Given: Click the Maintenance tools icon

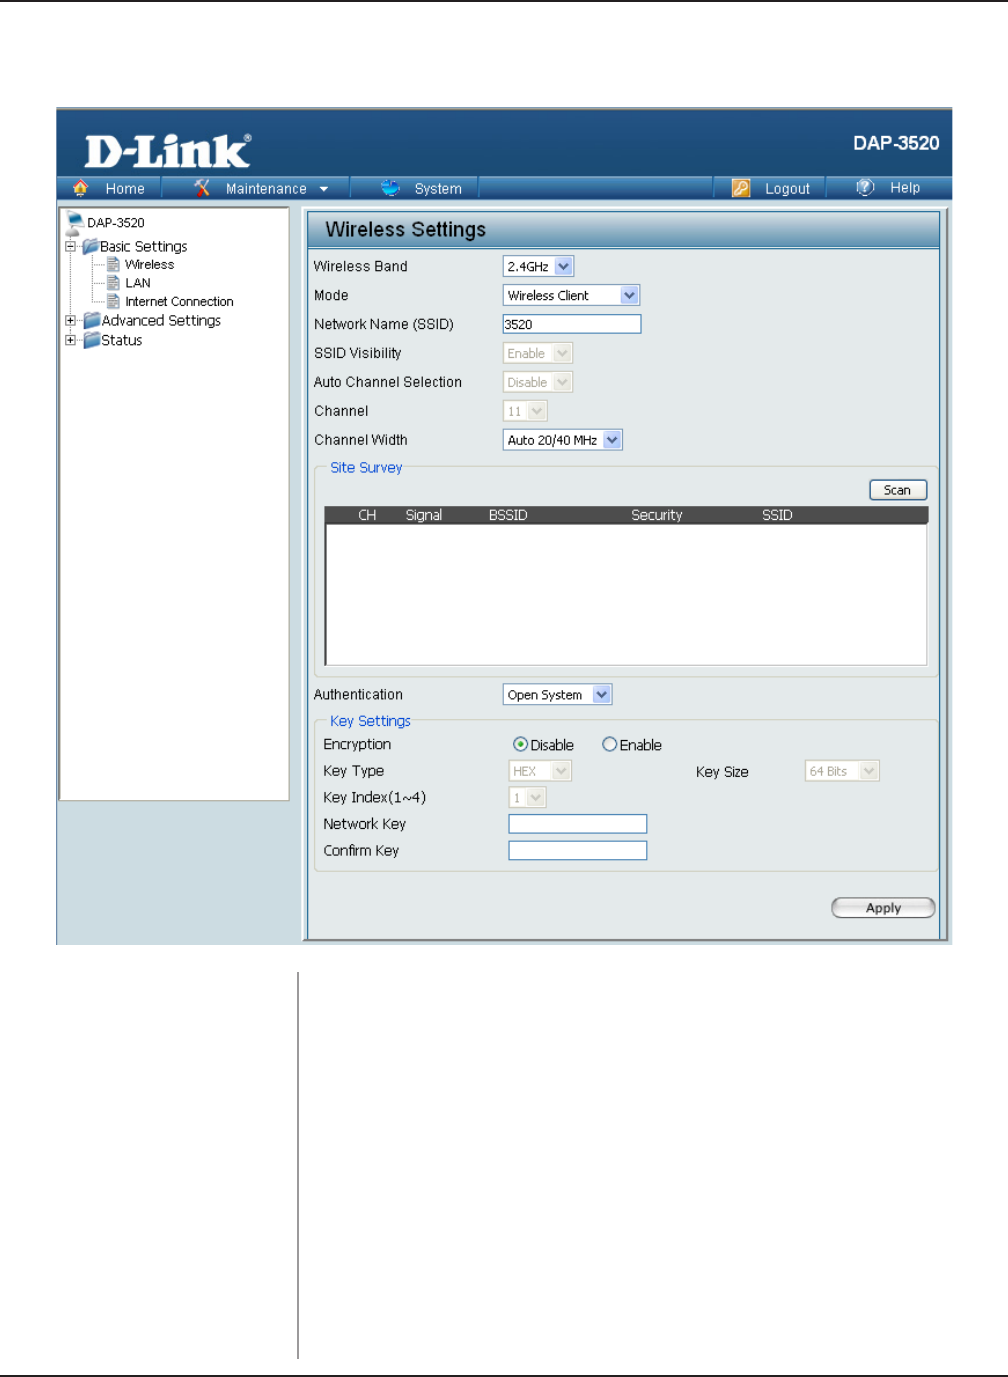Looking at the screenshot, I should 202,188.
